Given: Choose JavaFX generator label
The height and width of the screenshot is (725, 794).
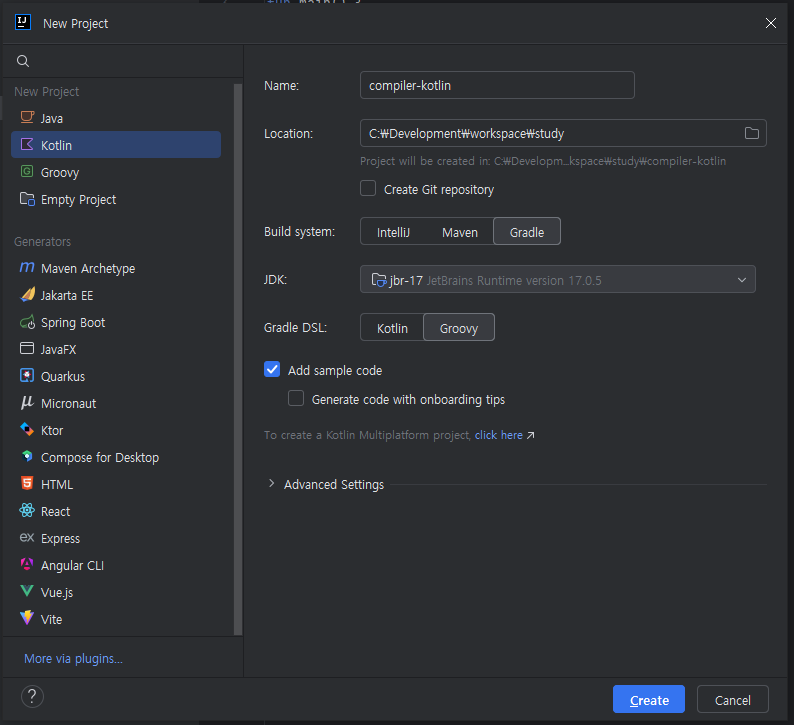Looking at the screenshot, I should coord(58,349).
